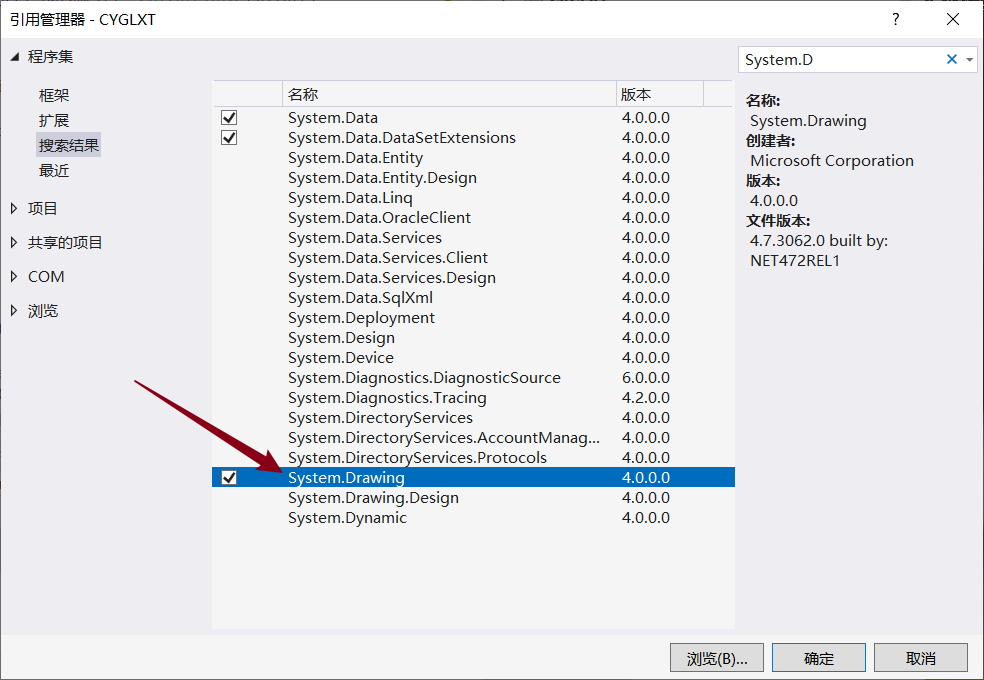Expand the 共享的项目 section
The width and height of the screenshot is (984, 680).
(14, 243)
